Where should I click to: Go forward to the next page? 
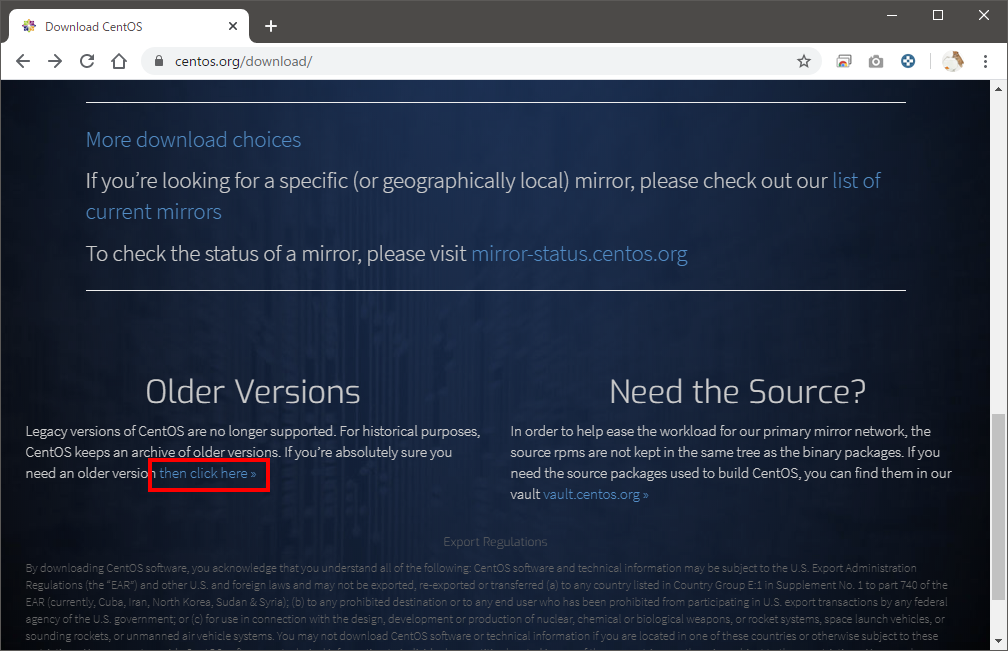(x=55, y=61)
